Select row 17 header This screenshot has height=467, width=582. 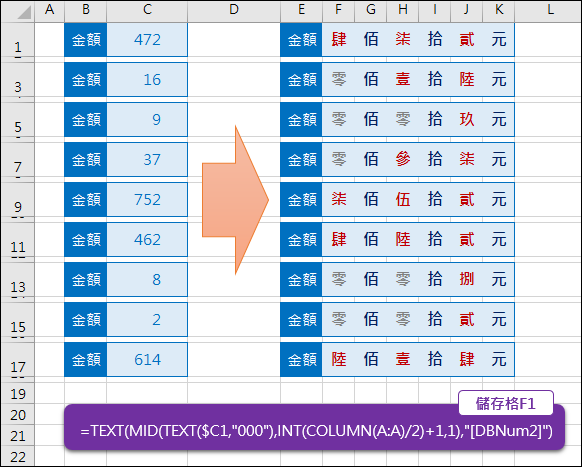(18, 360)
